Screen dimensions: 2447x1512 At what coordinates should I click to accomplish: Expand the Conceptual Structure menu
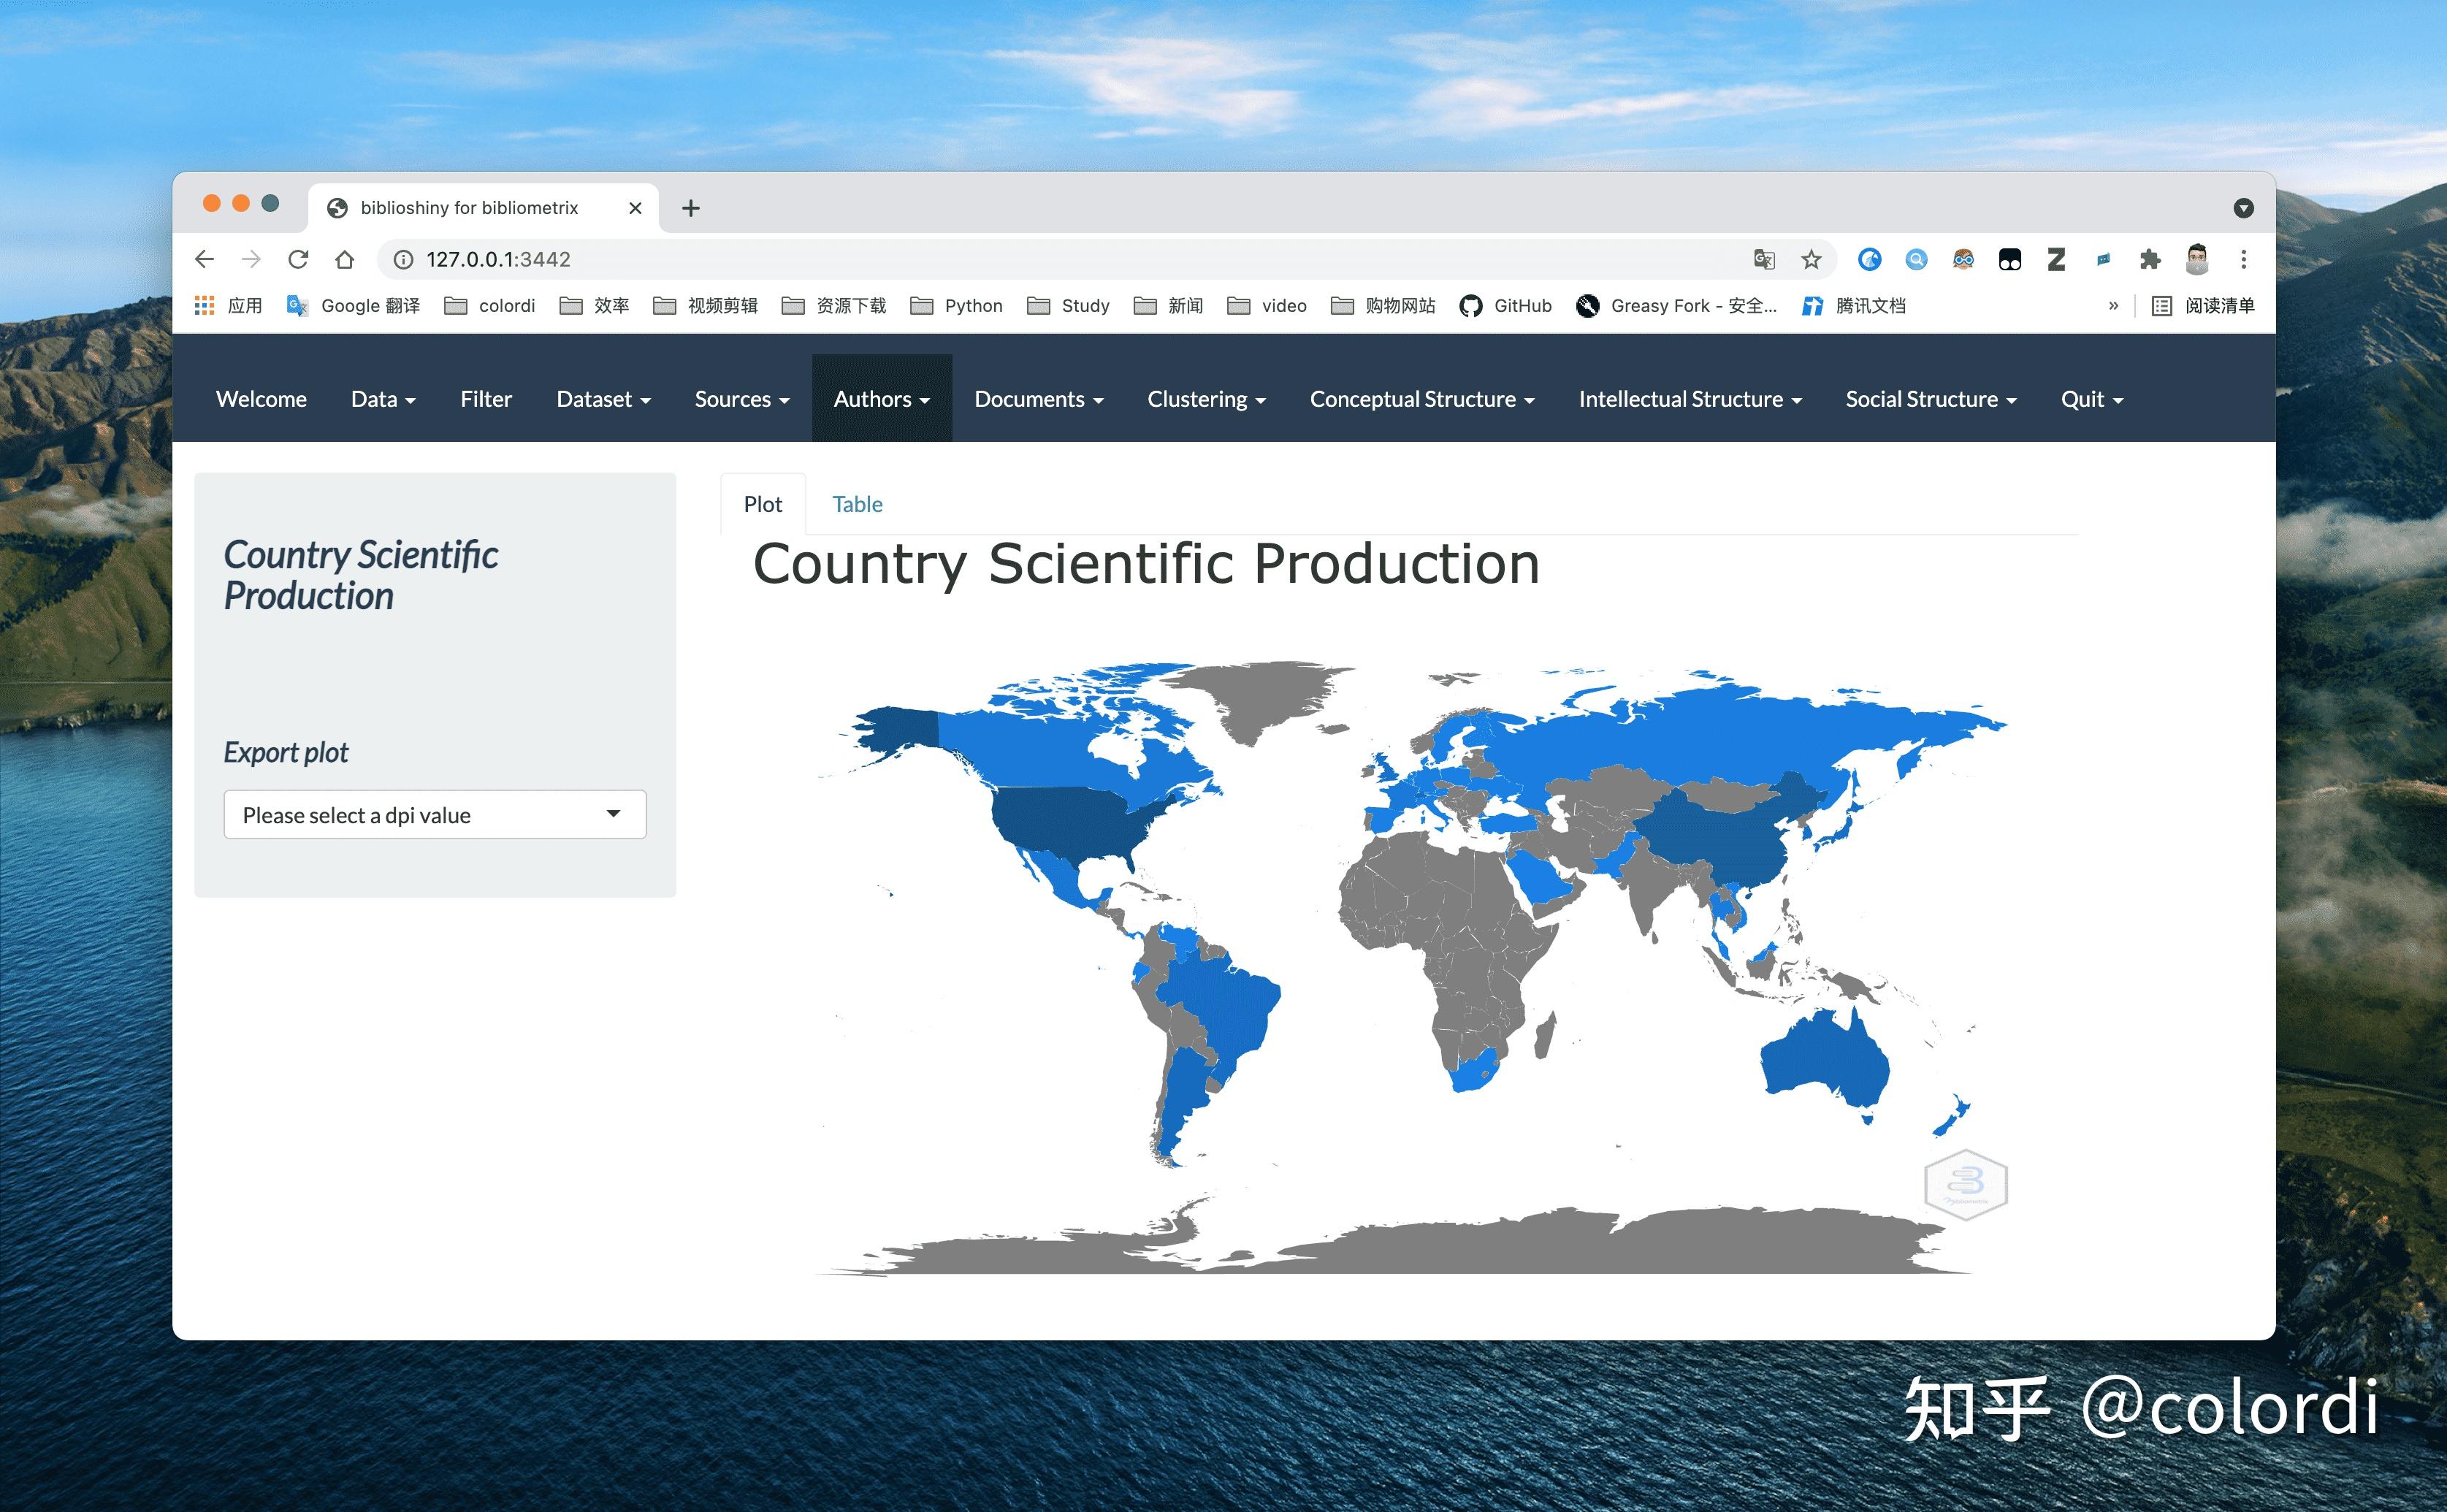(1421, 399)
